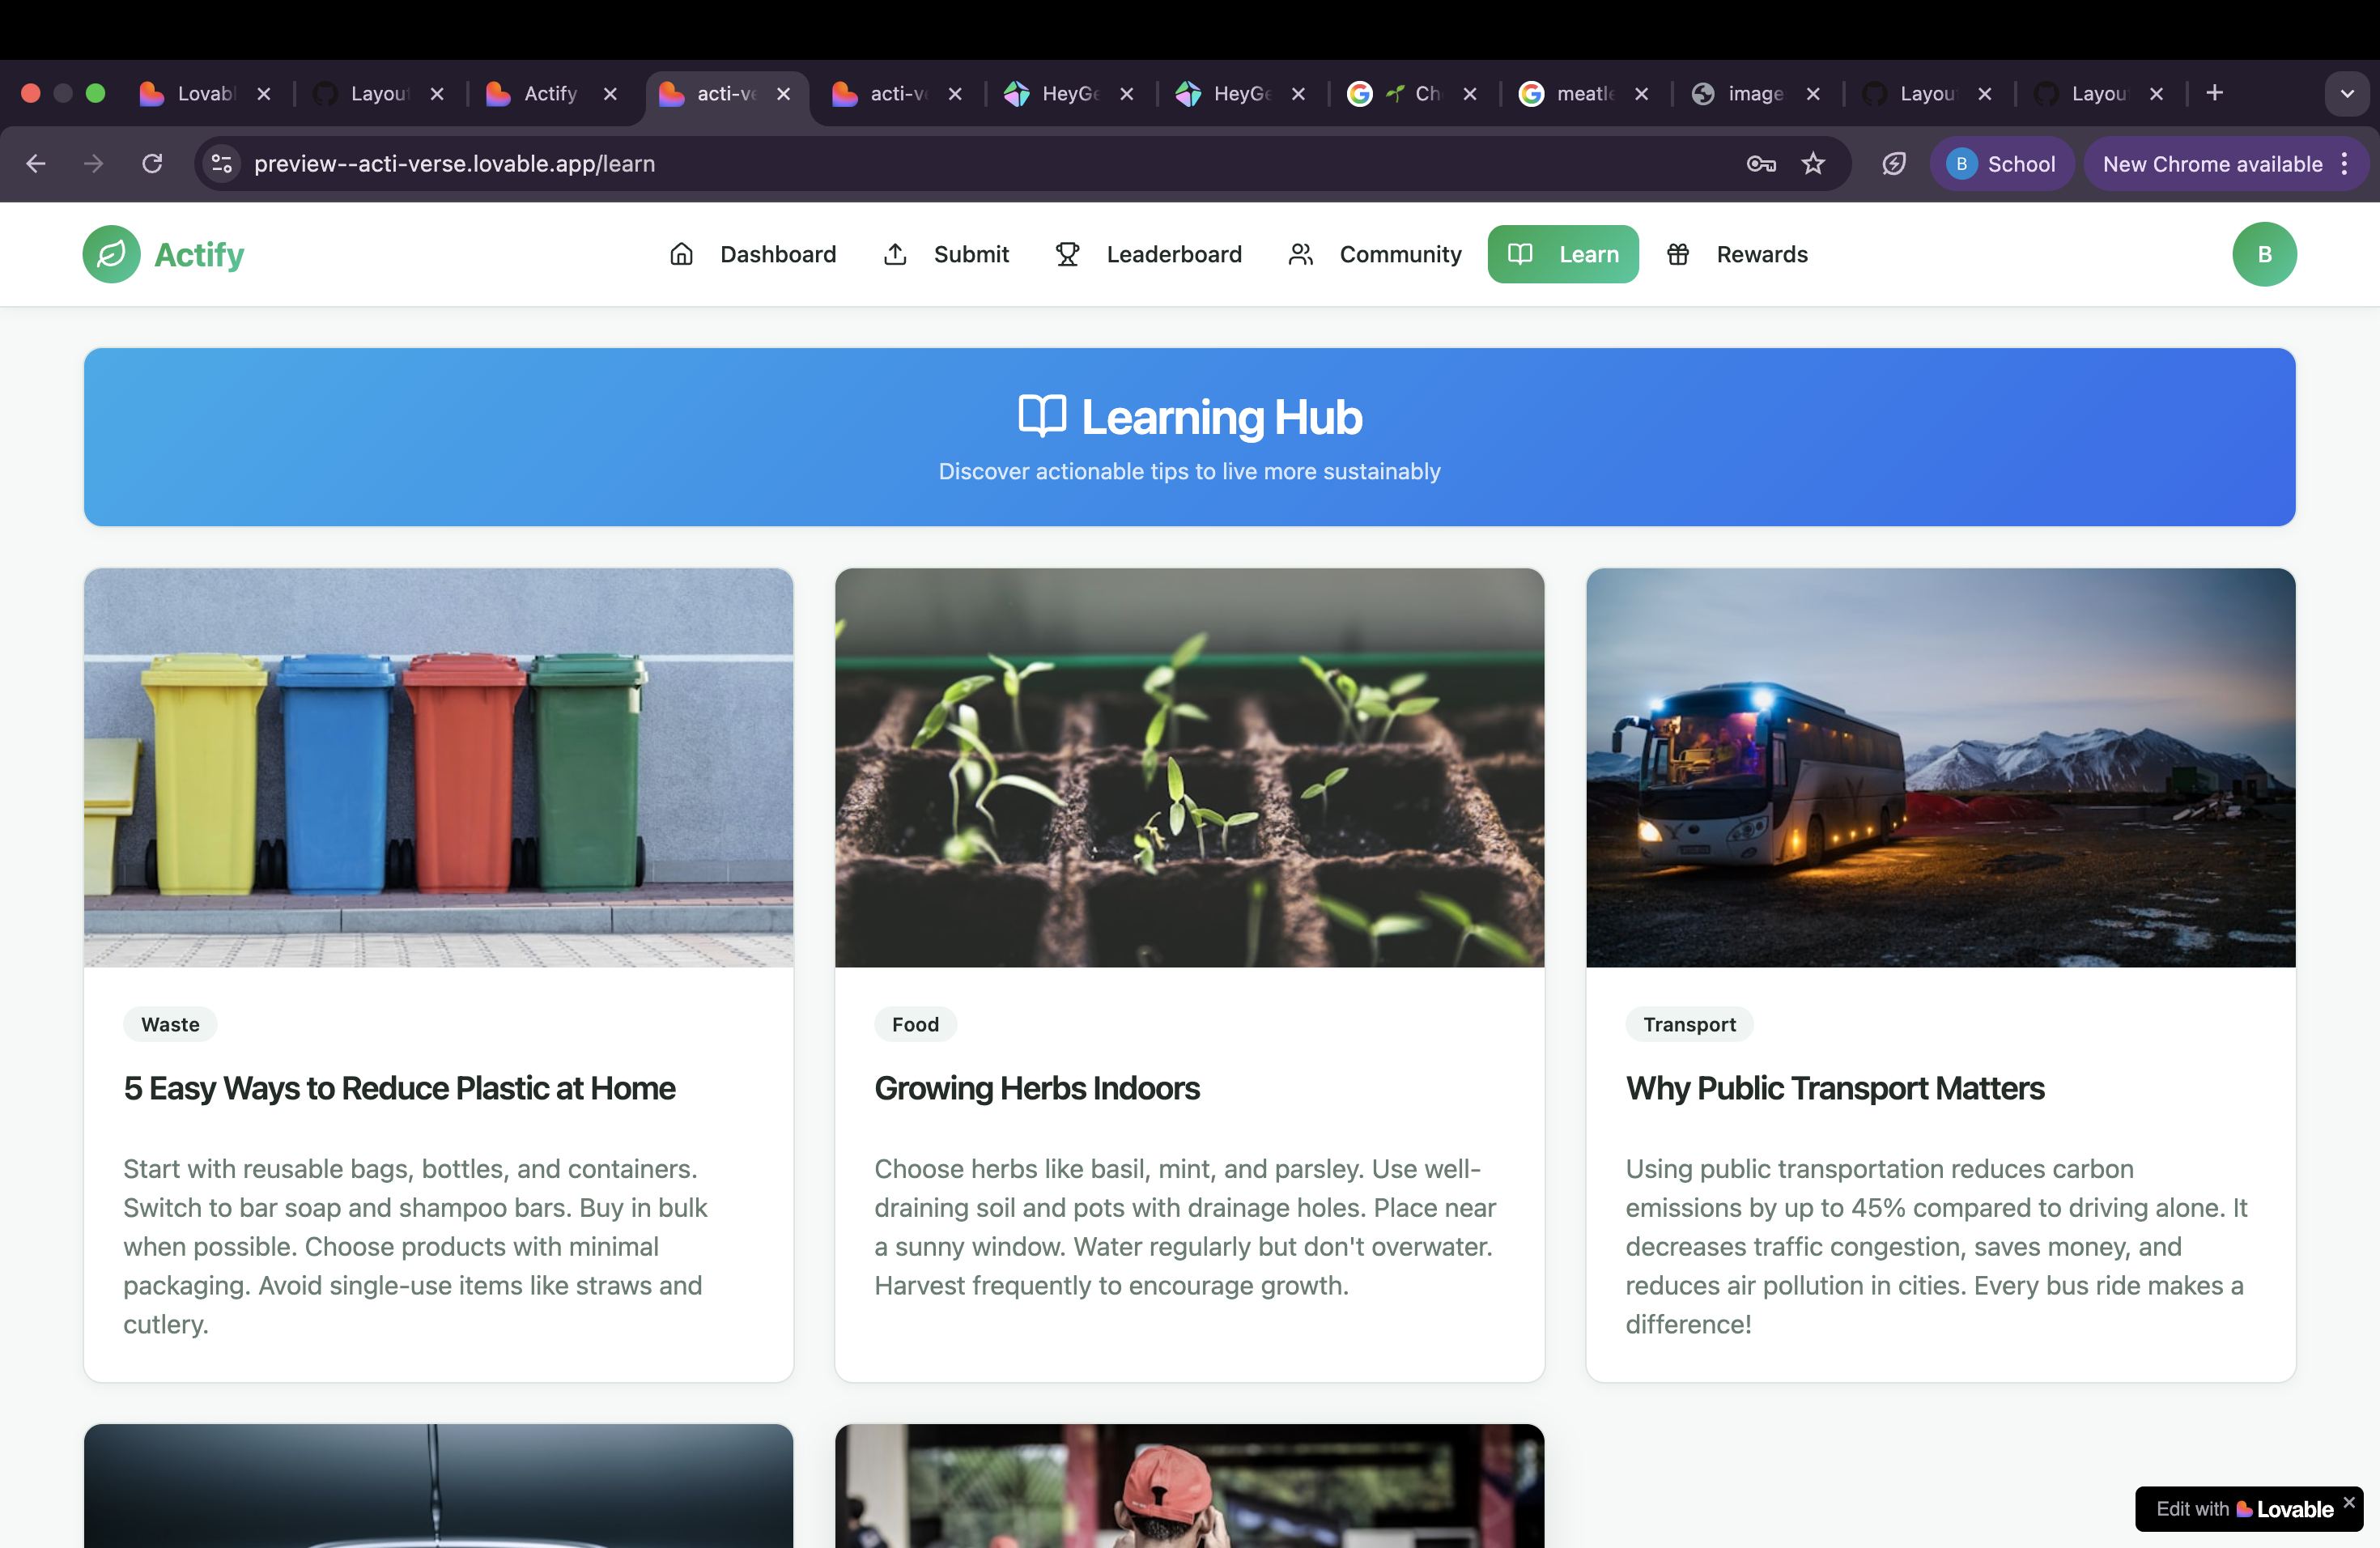
Task: Open the saved passwords key icon
Action: point(1761,163)
